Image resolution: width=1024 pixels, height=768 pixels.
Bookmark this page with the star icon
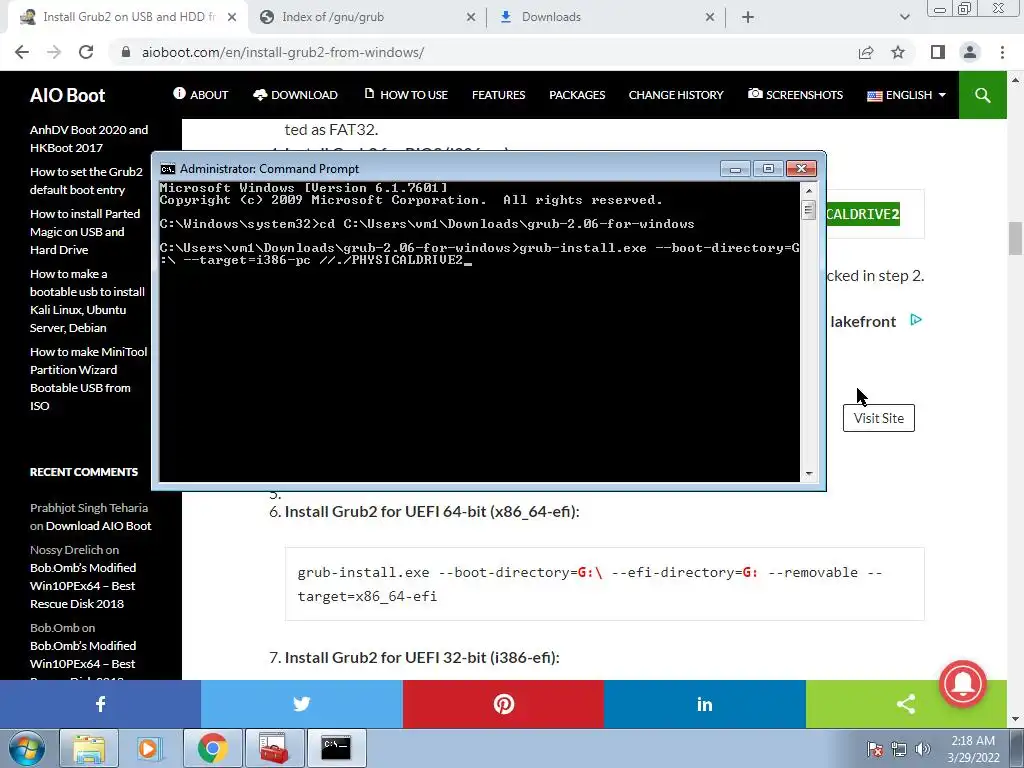pyautogui.click(x=898, y=52)
